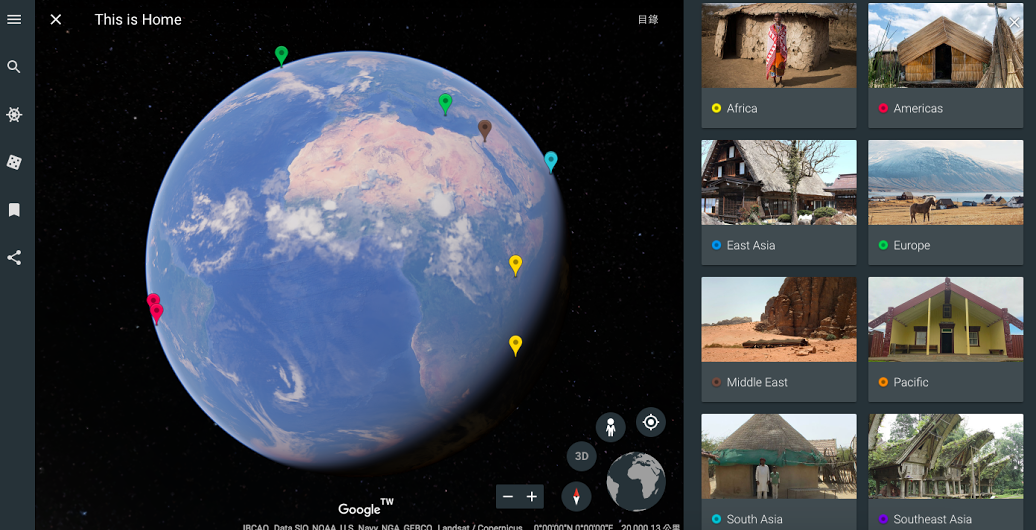This screenshot has width=1036, height=530.
Task: Click the yellow dot beside Africa
Action: click(716, 108)
